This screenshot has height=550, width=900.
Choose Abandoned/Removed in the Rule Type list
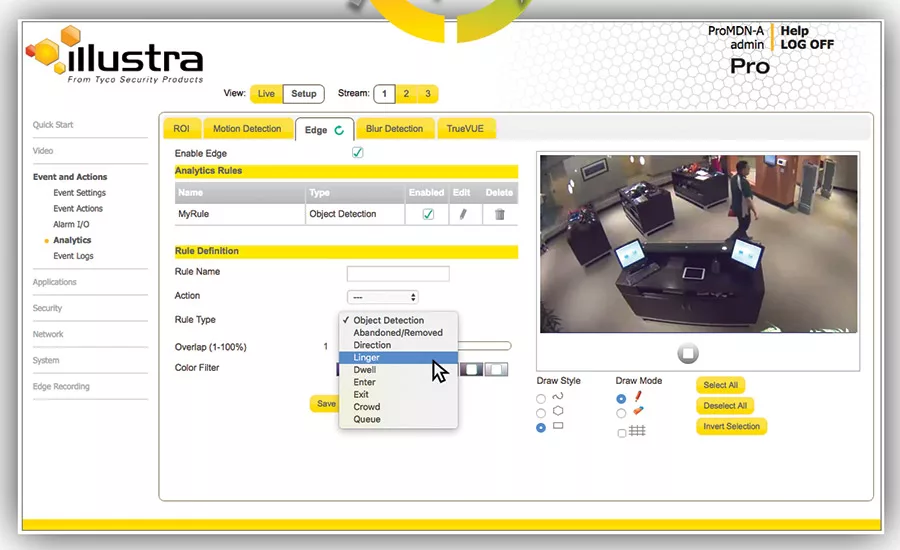click(x=398, y=332)
